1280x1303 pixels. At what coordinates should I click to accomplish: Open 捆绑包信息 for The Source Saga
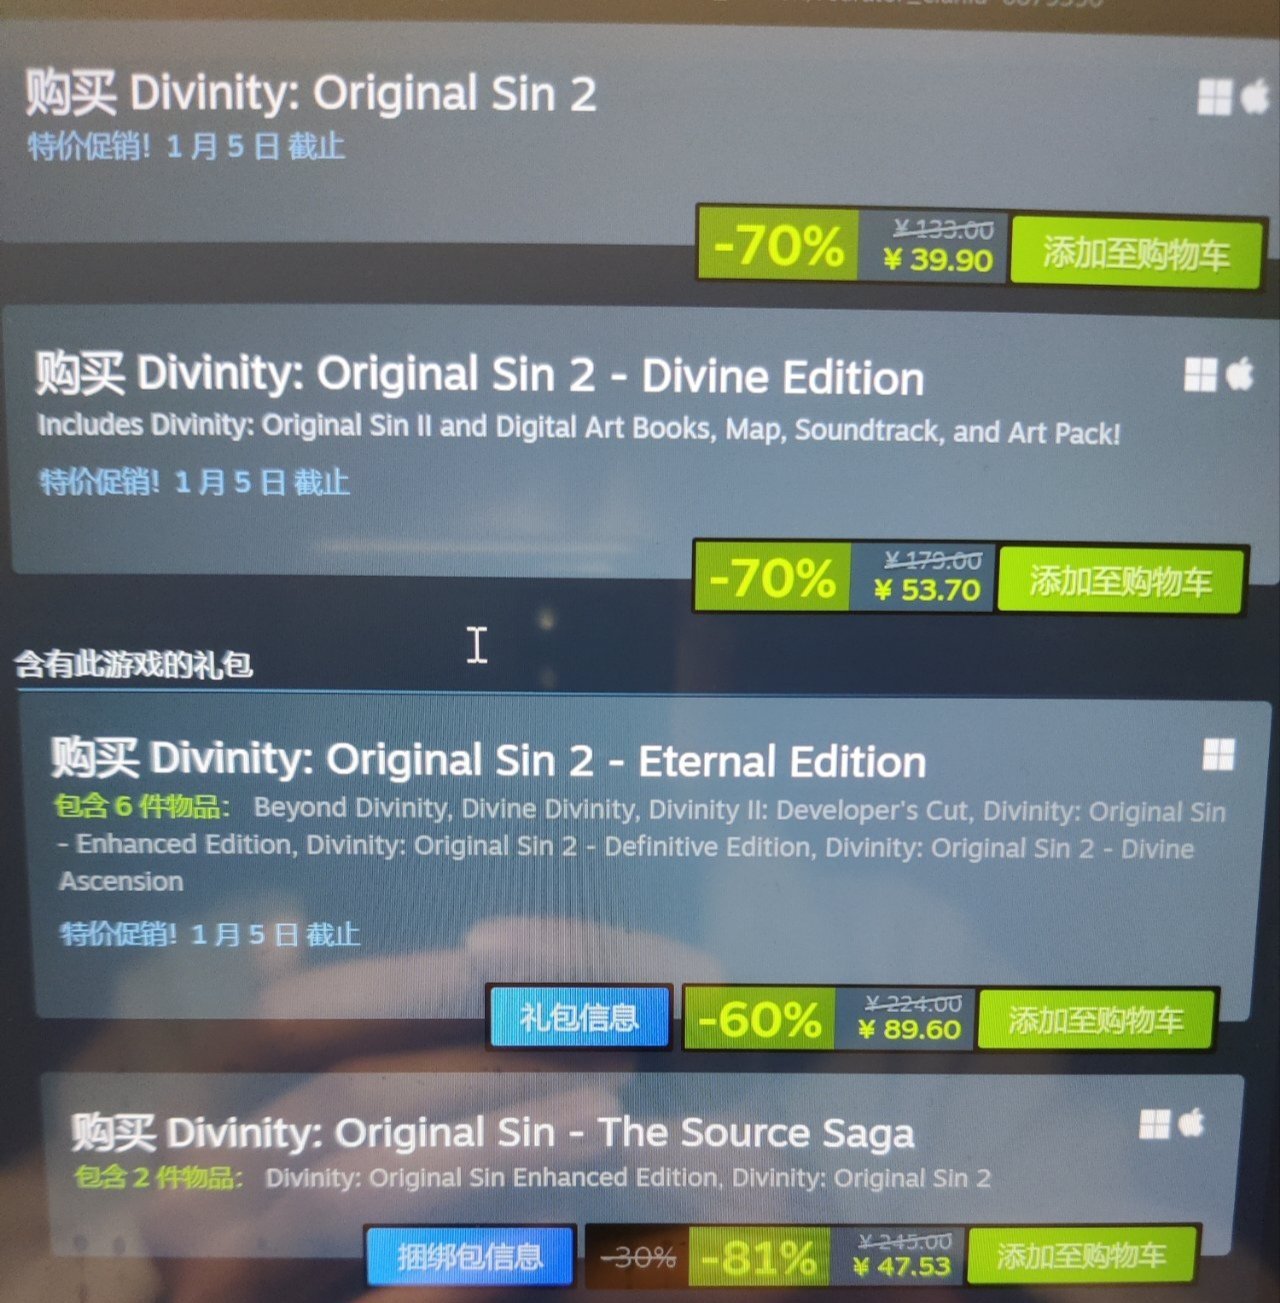coord(470,1256)
